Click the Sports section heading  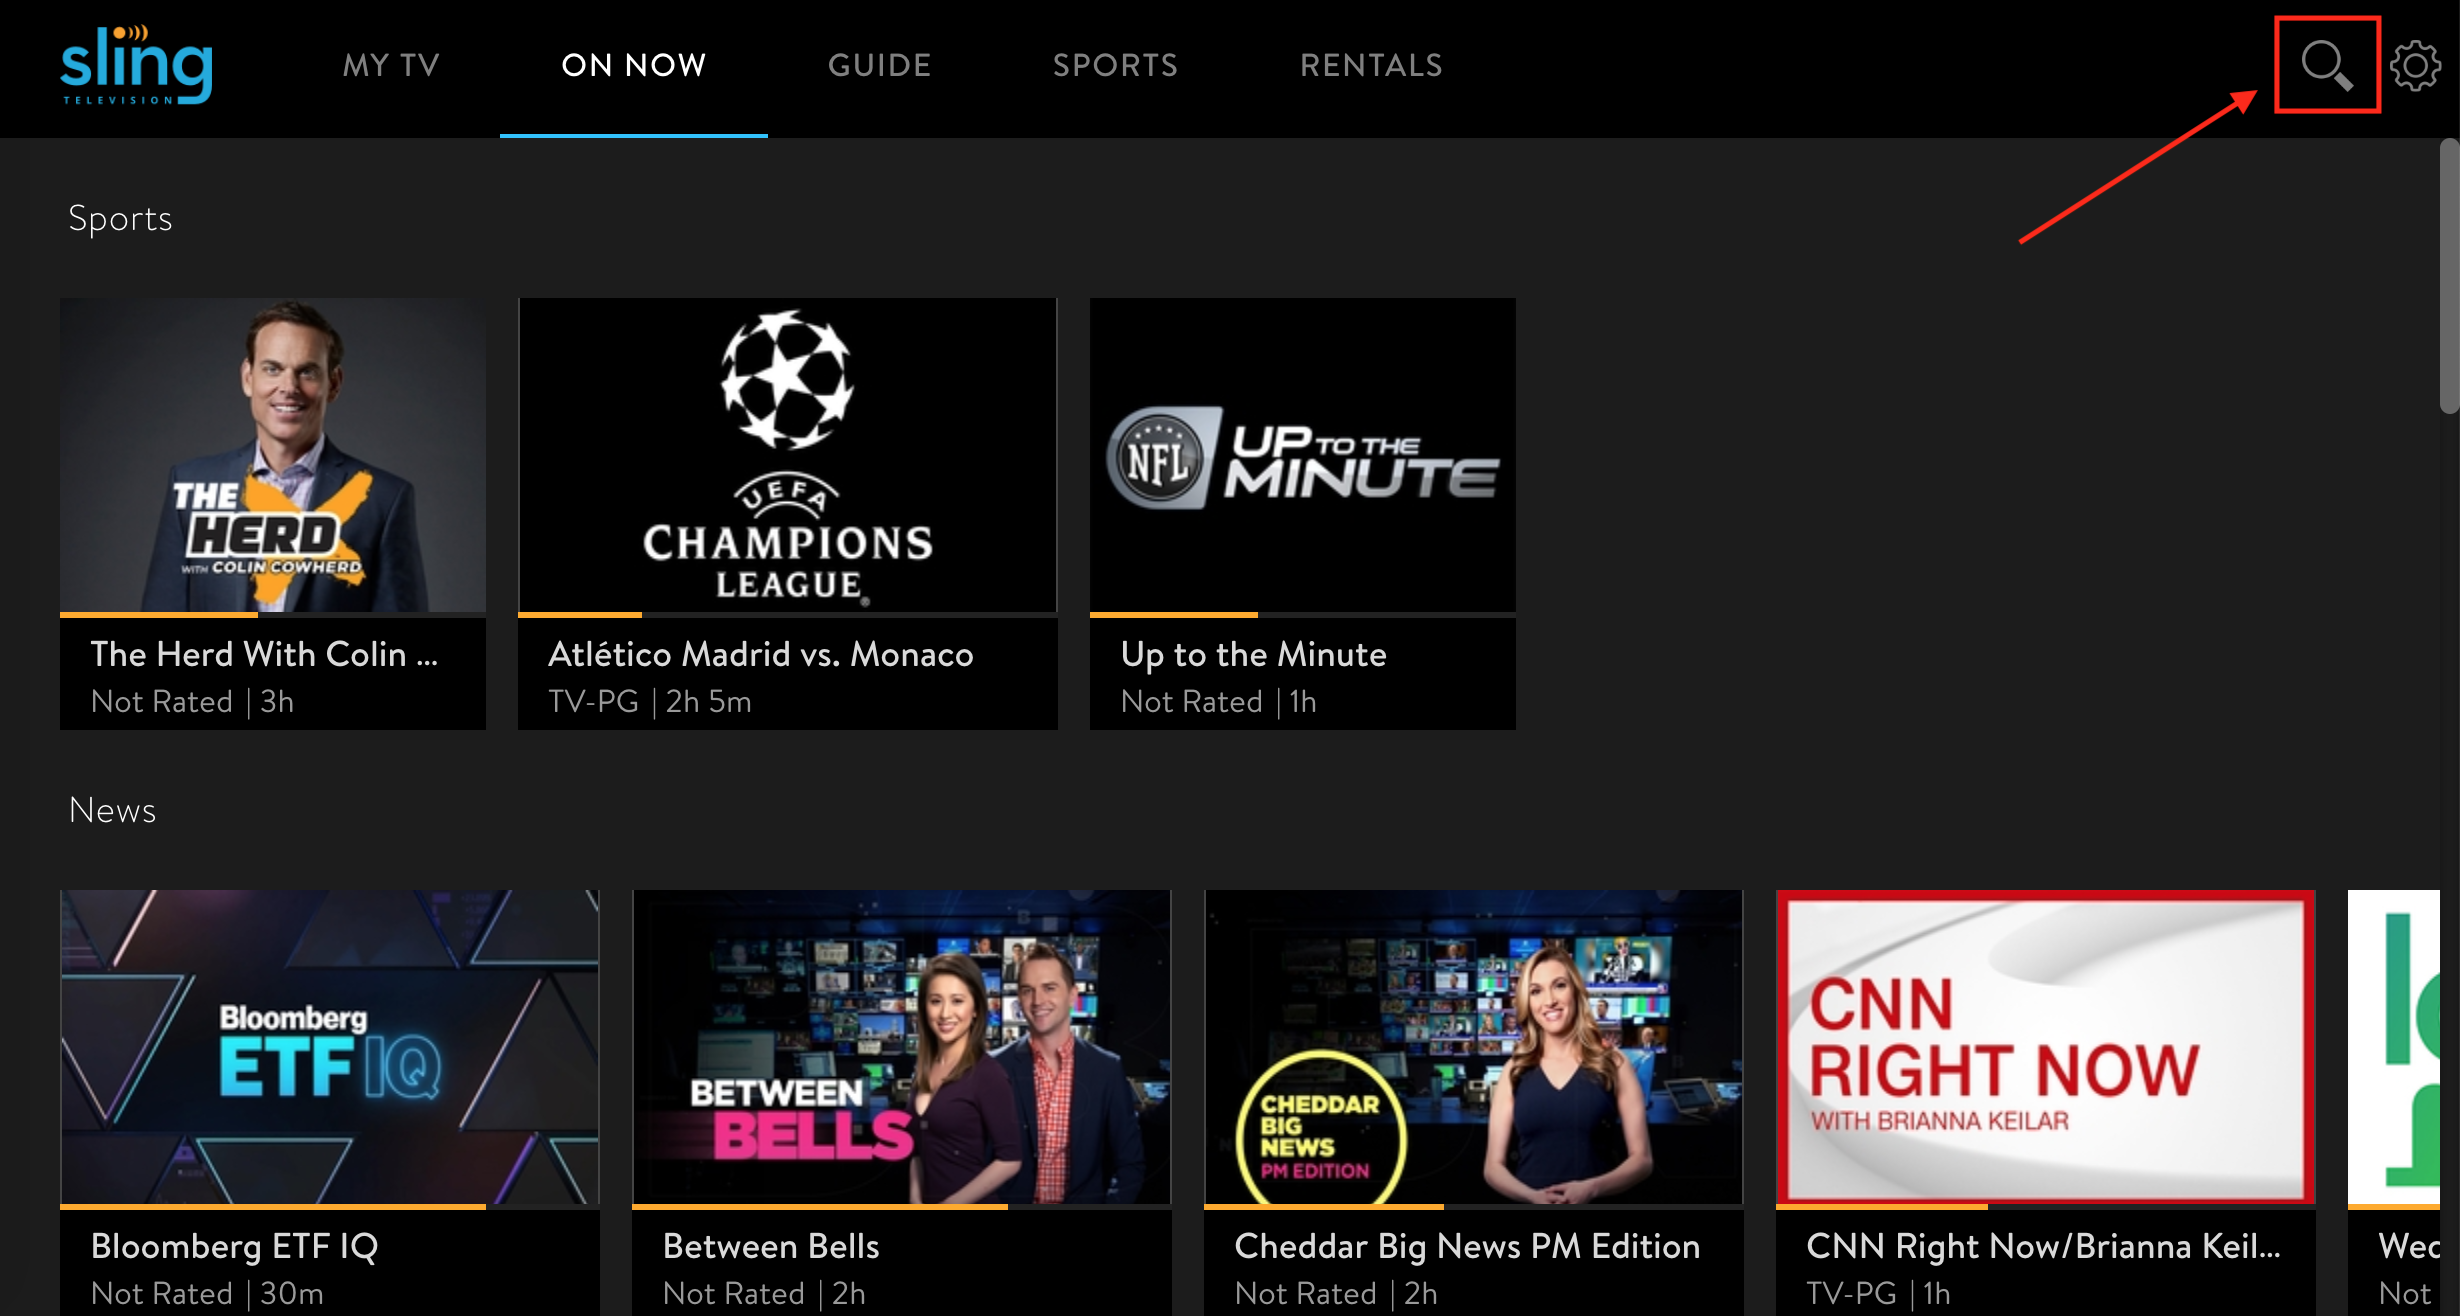(120, 219)
